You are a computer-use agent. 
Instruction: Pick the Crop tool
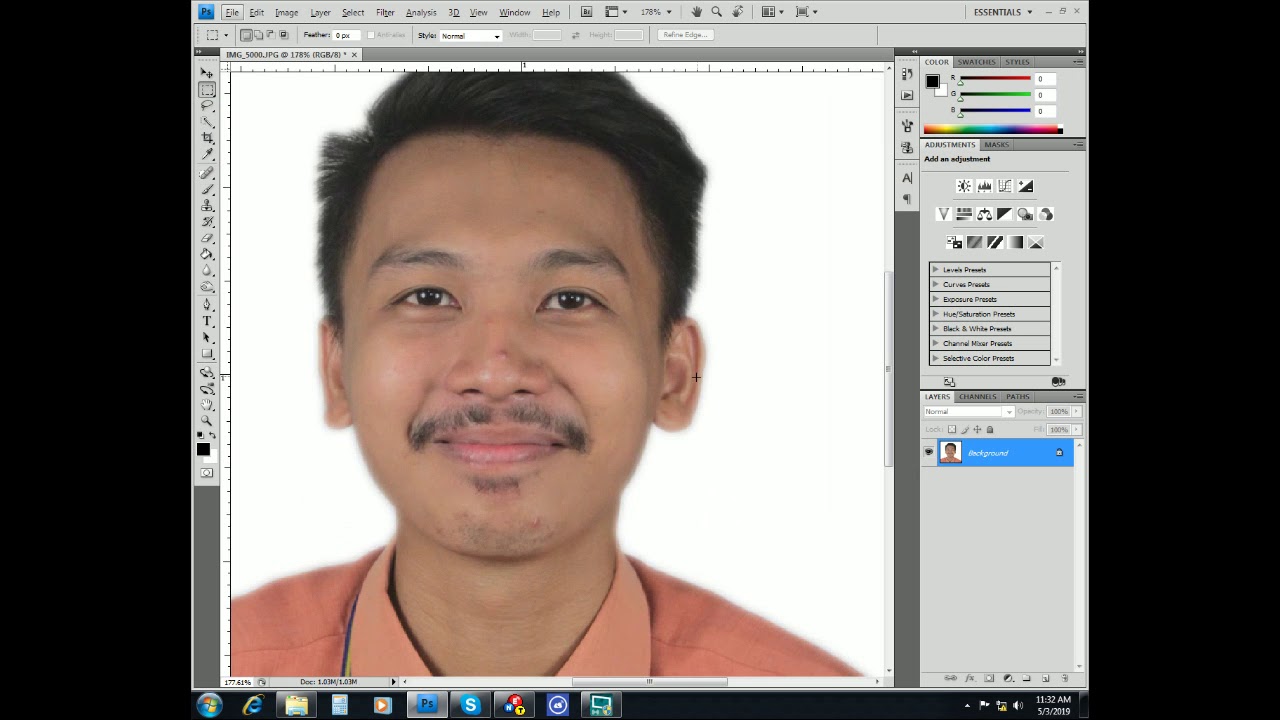pos(207,138)
